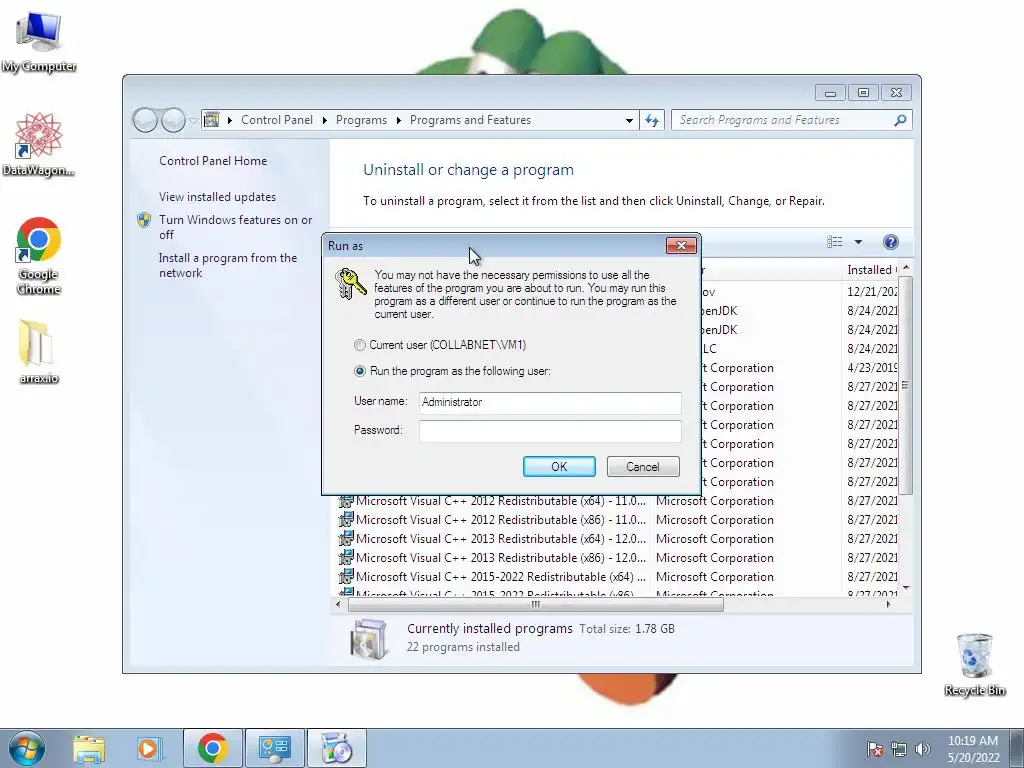Click the Password field
The height and width of the screenshot is (768, 1024).
click(550, 431)
